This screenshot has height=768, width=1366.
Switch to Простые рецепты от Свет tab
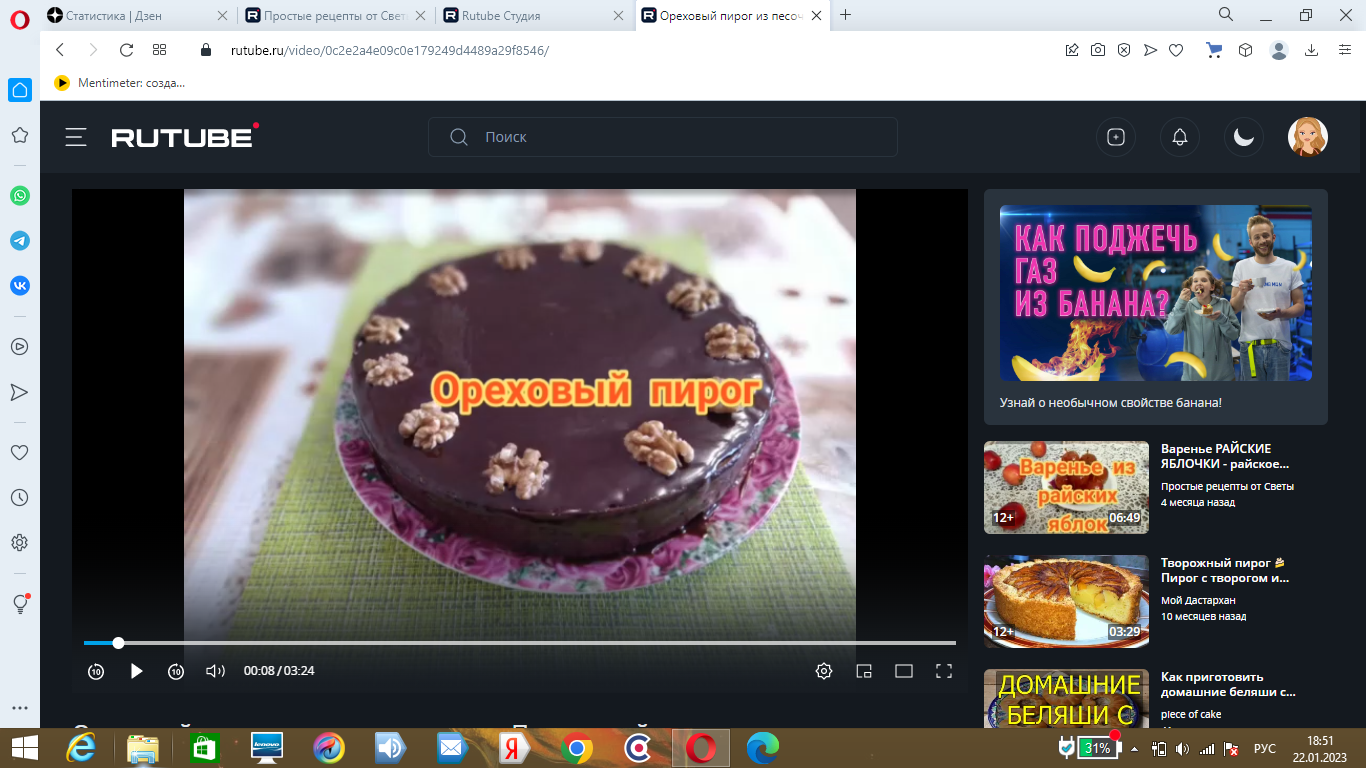point(336,15)
